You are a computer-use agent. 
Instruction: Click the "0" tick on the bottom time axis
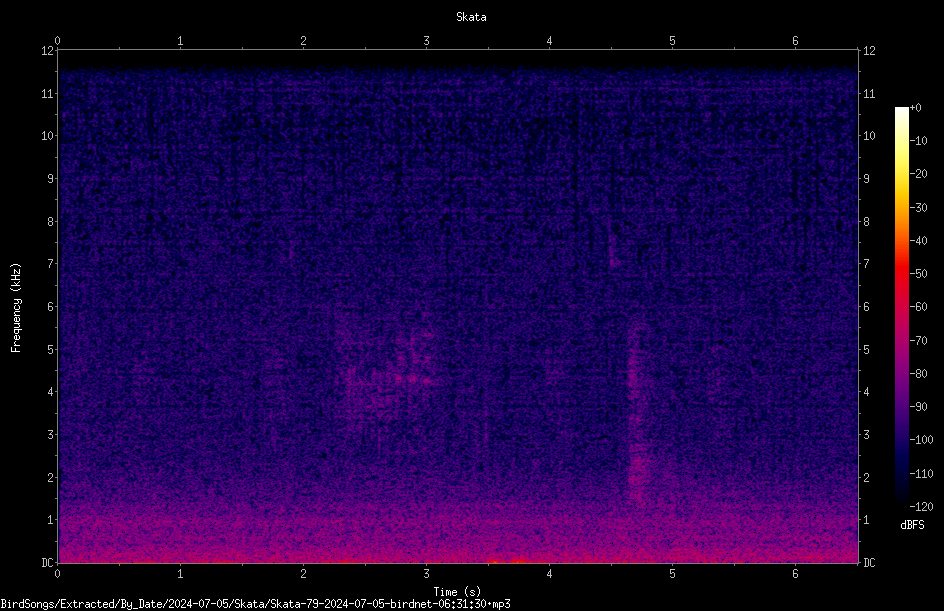(x=57, y=574)
